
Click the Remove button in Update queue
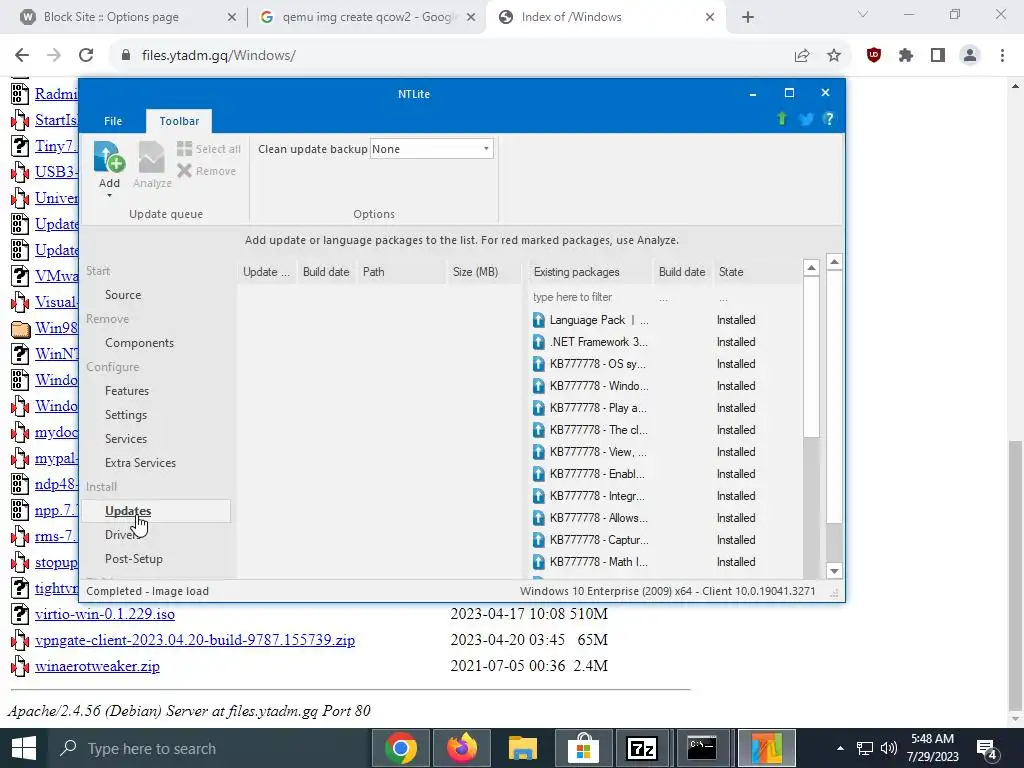206,171
